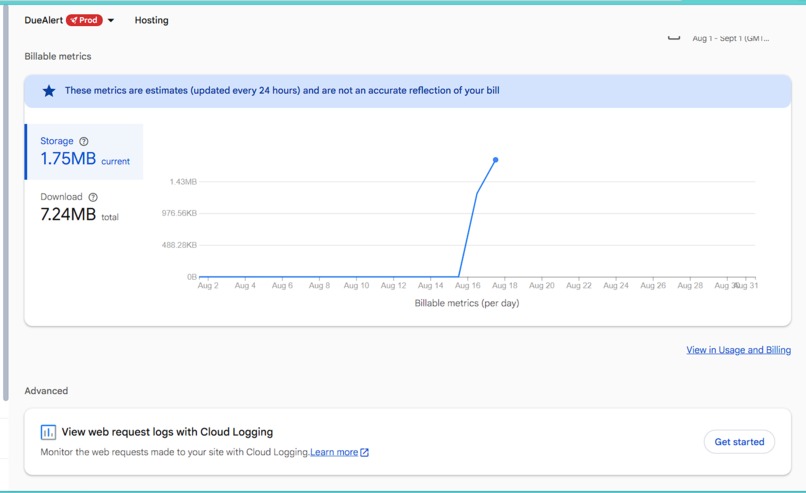Image resolution: width=806 pixels, height=493 pixels.
Task: Open the Hosting section label
Action: [152, 20]
